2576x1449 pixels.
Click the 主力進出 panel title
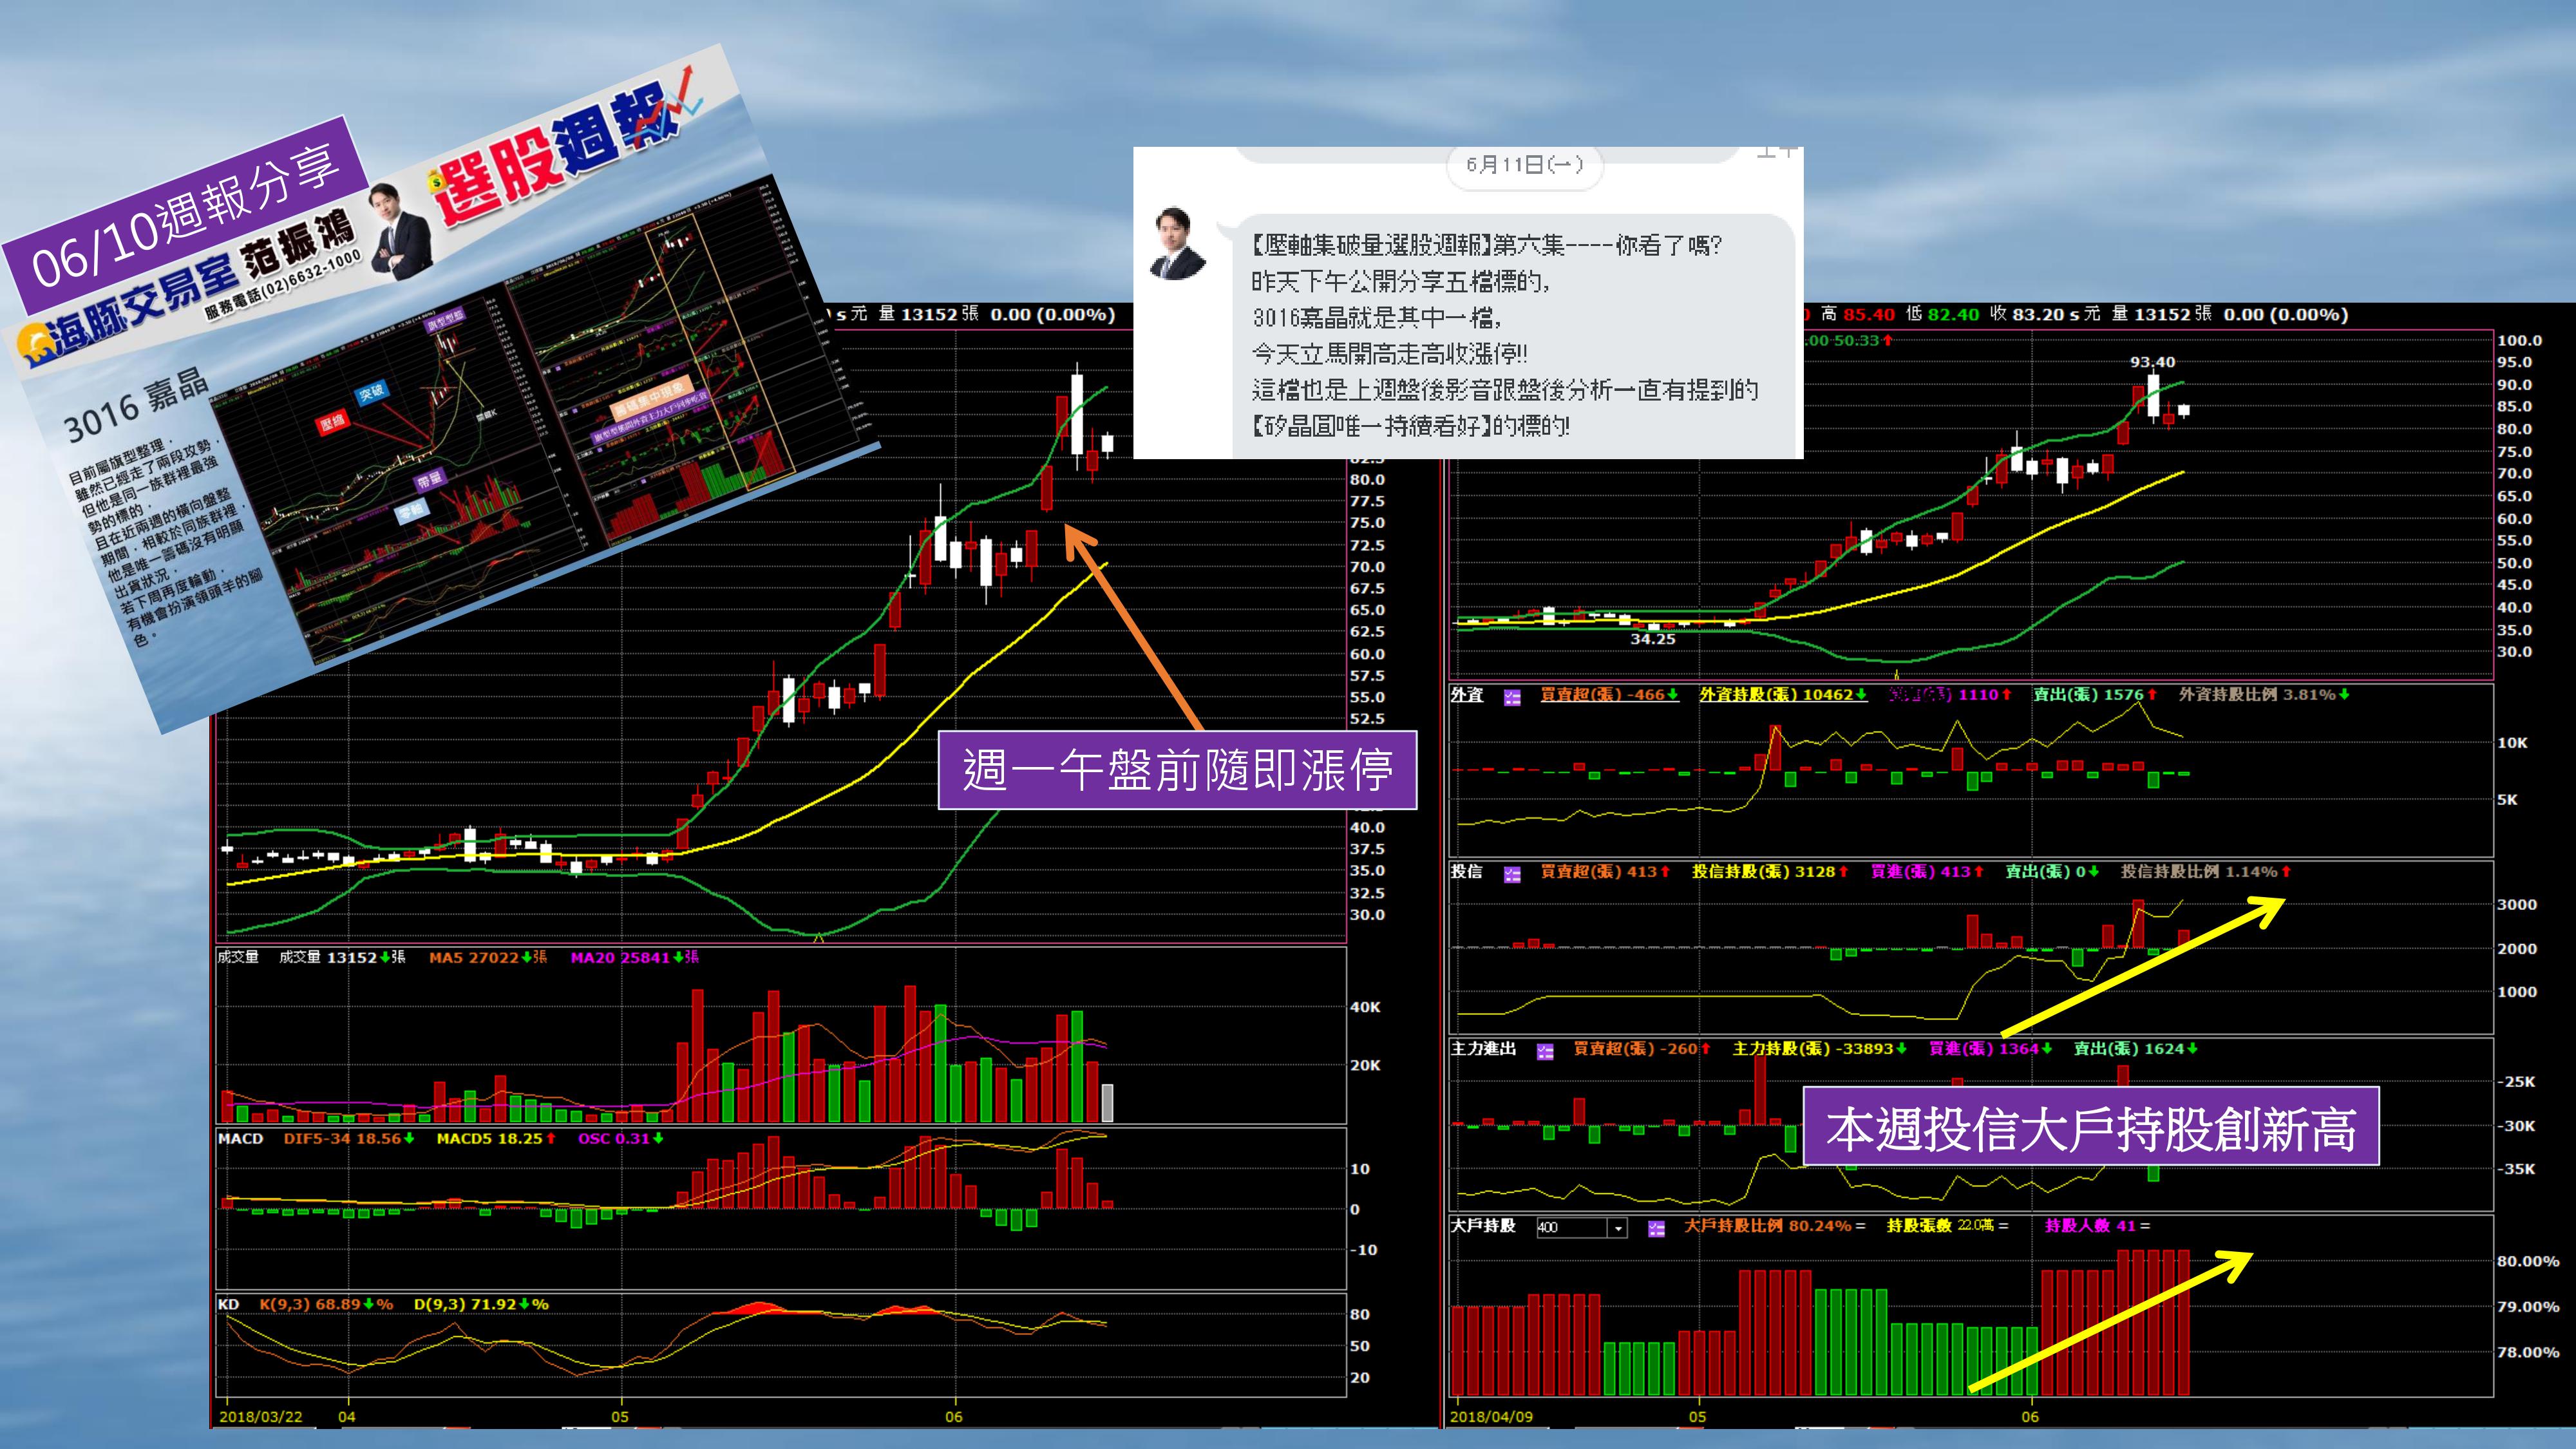(x=1484, y=1049)
